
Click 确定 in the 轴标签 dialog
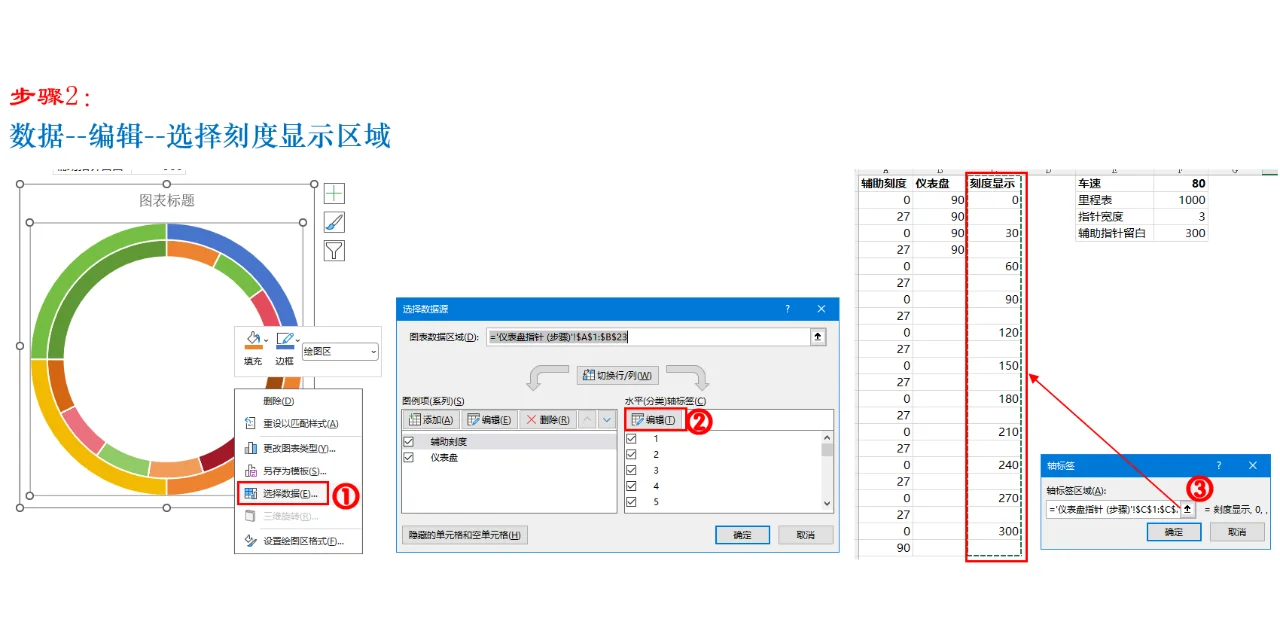[1172, 531]
